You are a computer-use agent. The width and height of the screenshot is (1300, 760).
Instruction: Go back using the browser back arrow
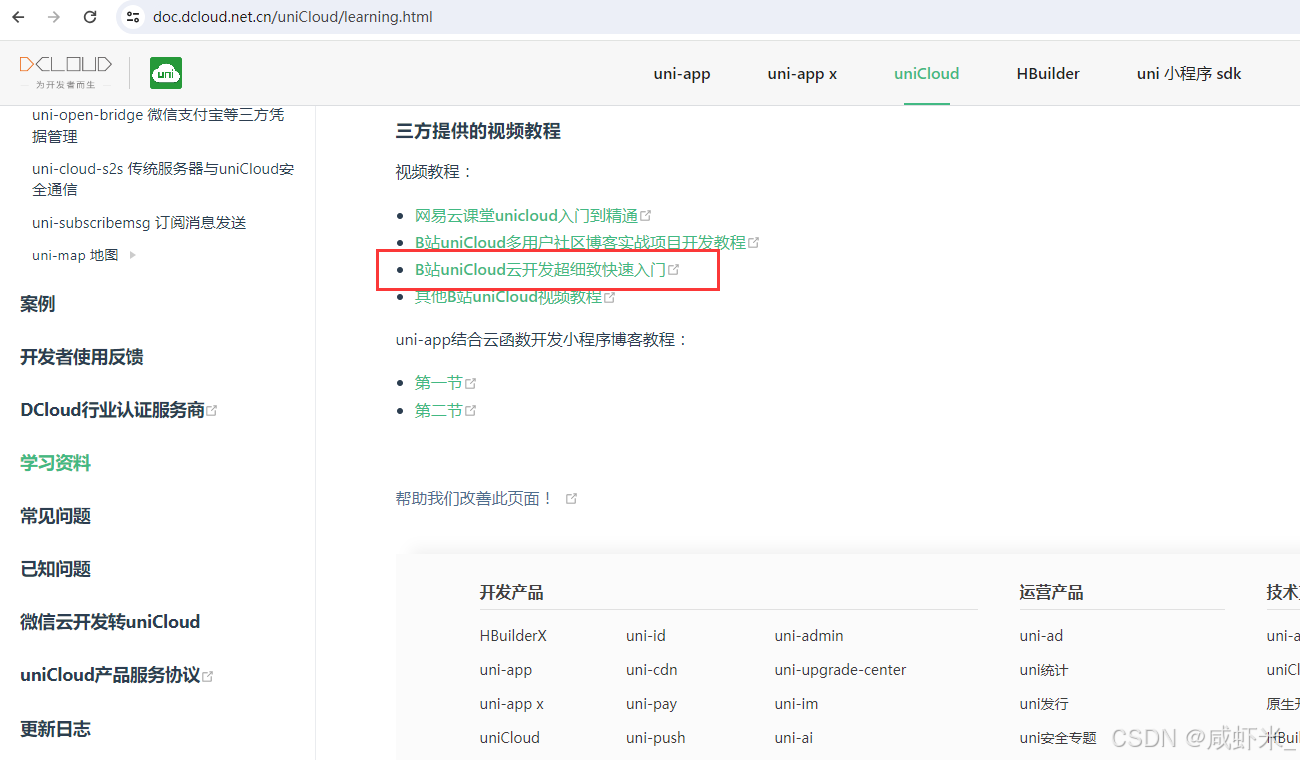pos(18,17)
